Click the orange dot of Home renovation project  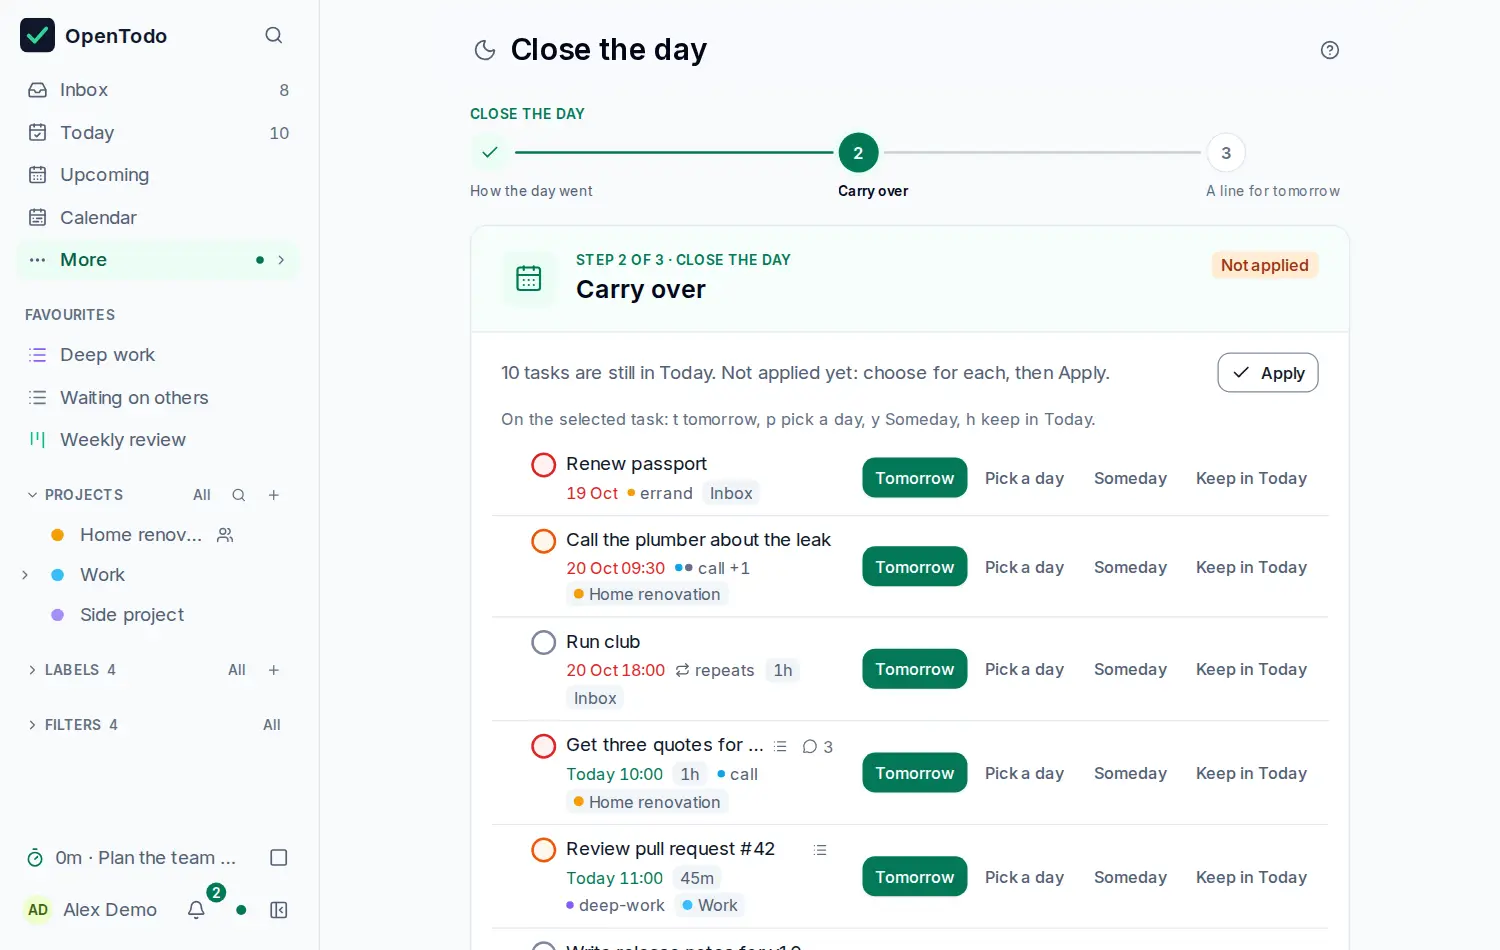click(58, 535)
